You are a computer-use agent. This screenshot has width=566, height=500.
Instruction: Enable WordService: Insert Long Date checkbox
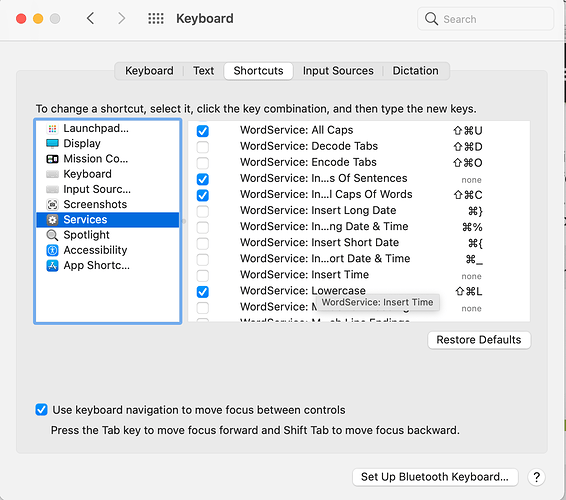click(x=203, y=211)
